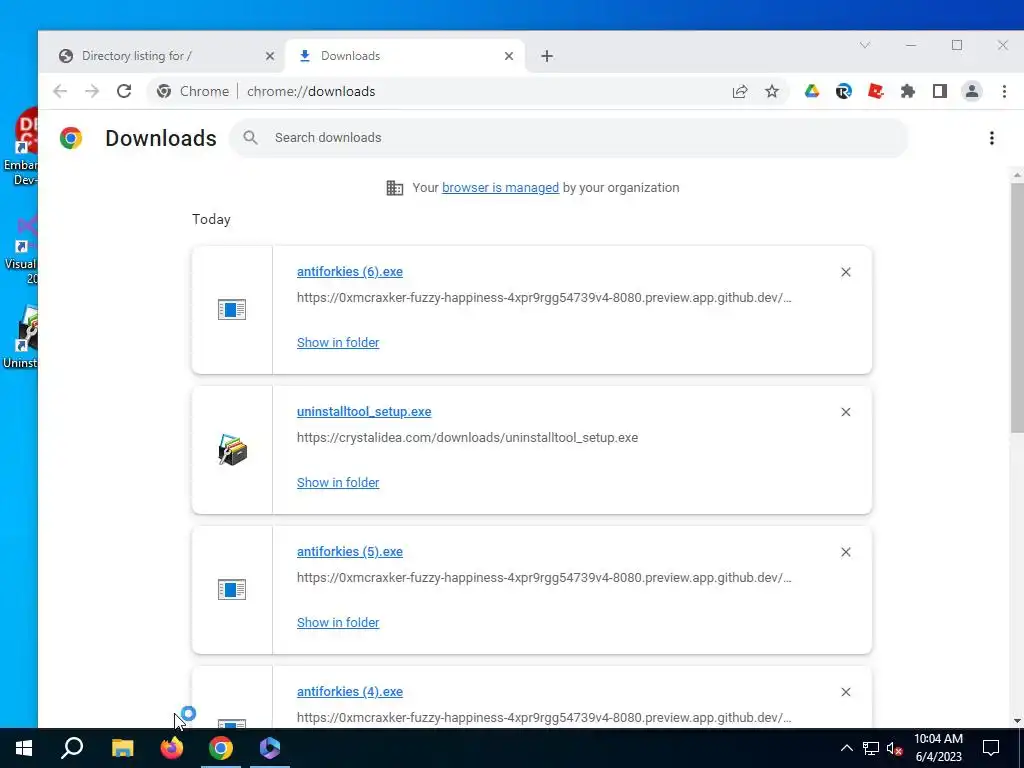Switch to the Directory listing tab
Image resolution: width=1024 pixels, height=768 pixels.
click(160, 56)
